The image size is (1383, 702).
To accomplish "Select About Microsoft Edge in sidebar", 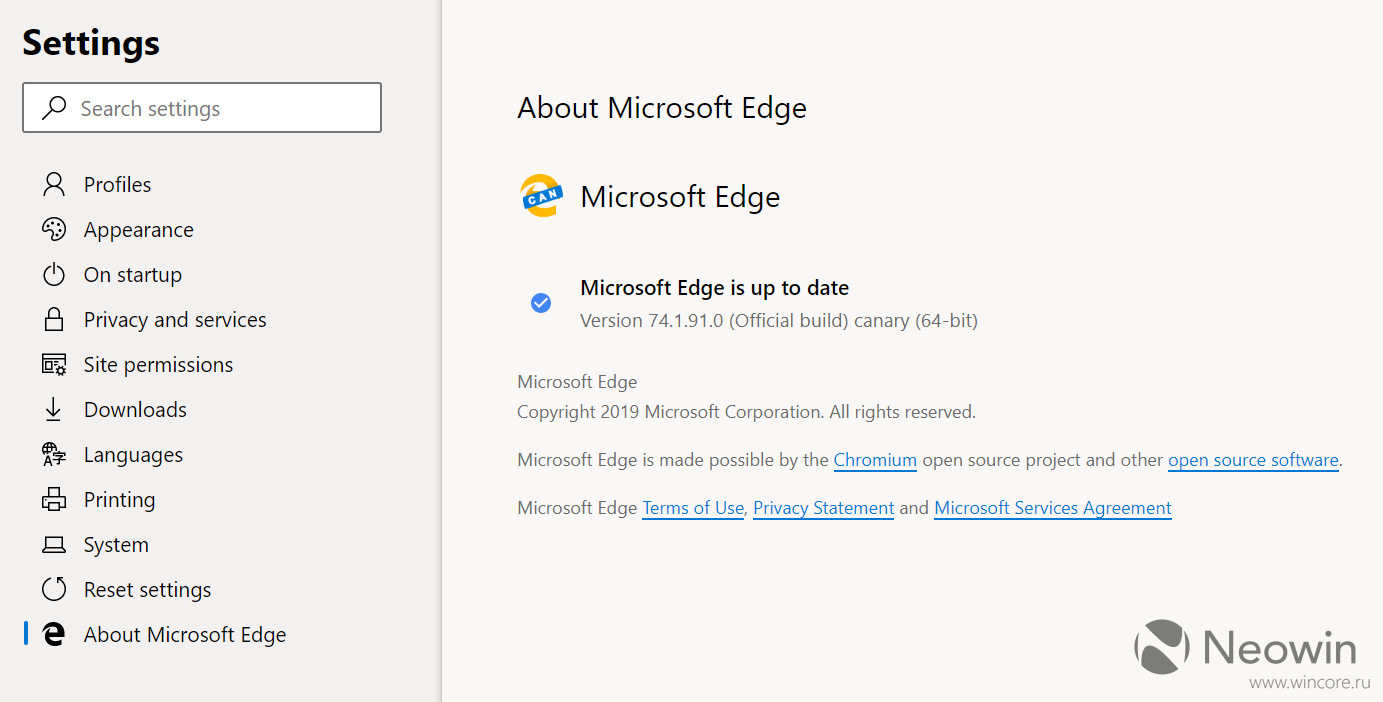I will tap(185, 634).
